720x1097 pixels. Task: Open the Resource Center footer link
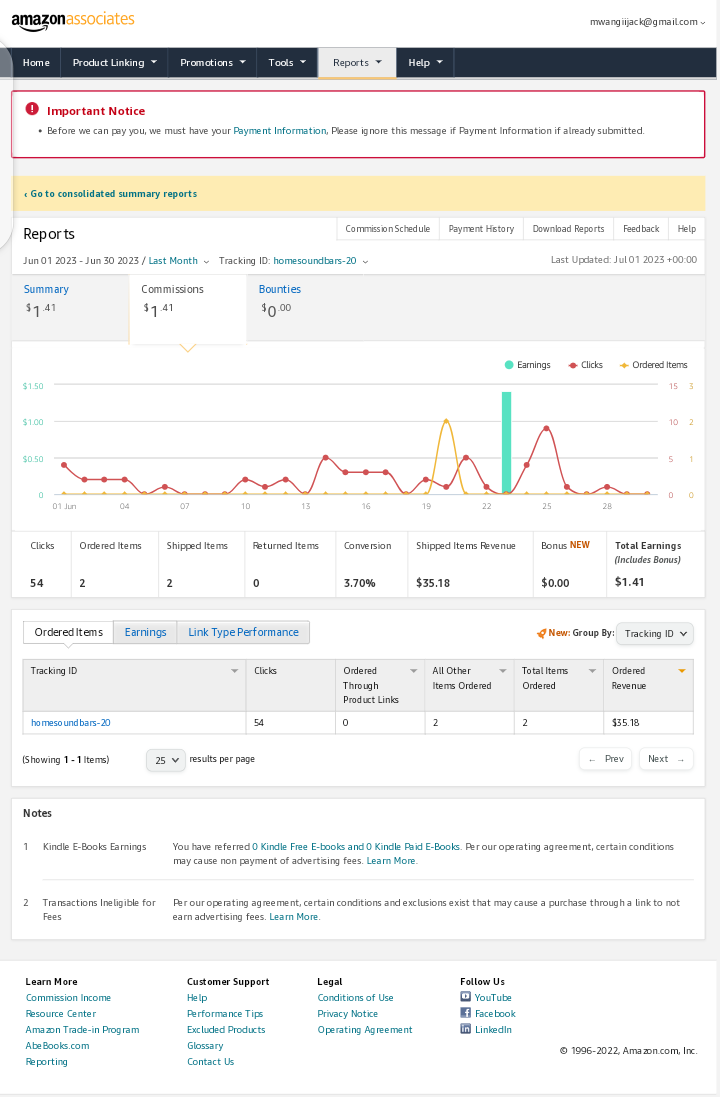click(61, 1014)
